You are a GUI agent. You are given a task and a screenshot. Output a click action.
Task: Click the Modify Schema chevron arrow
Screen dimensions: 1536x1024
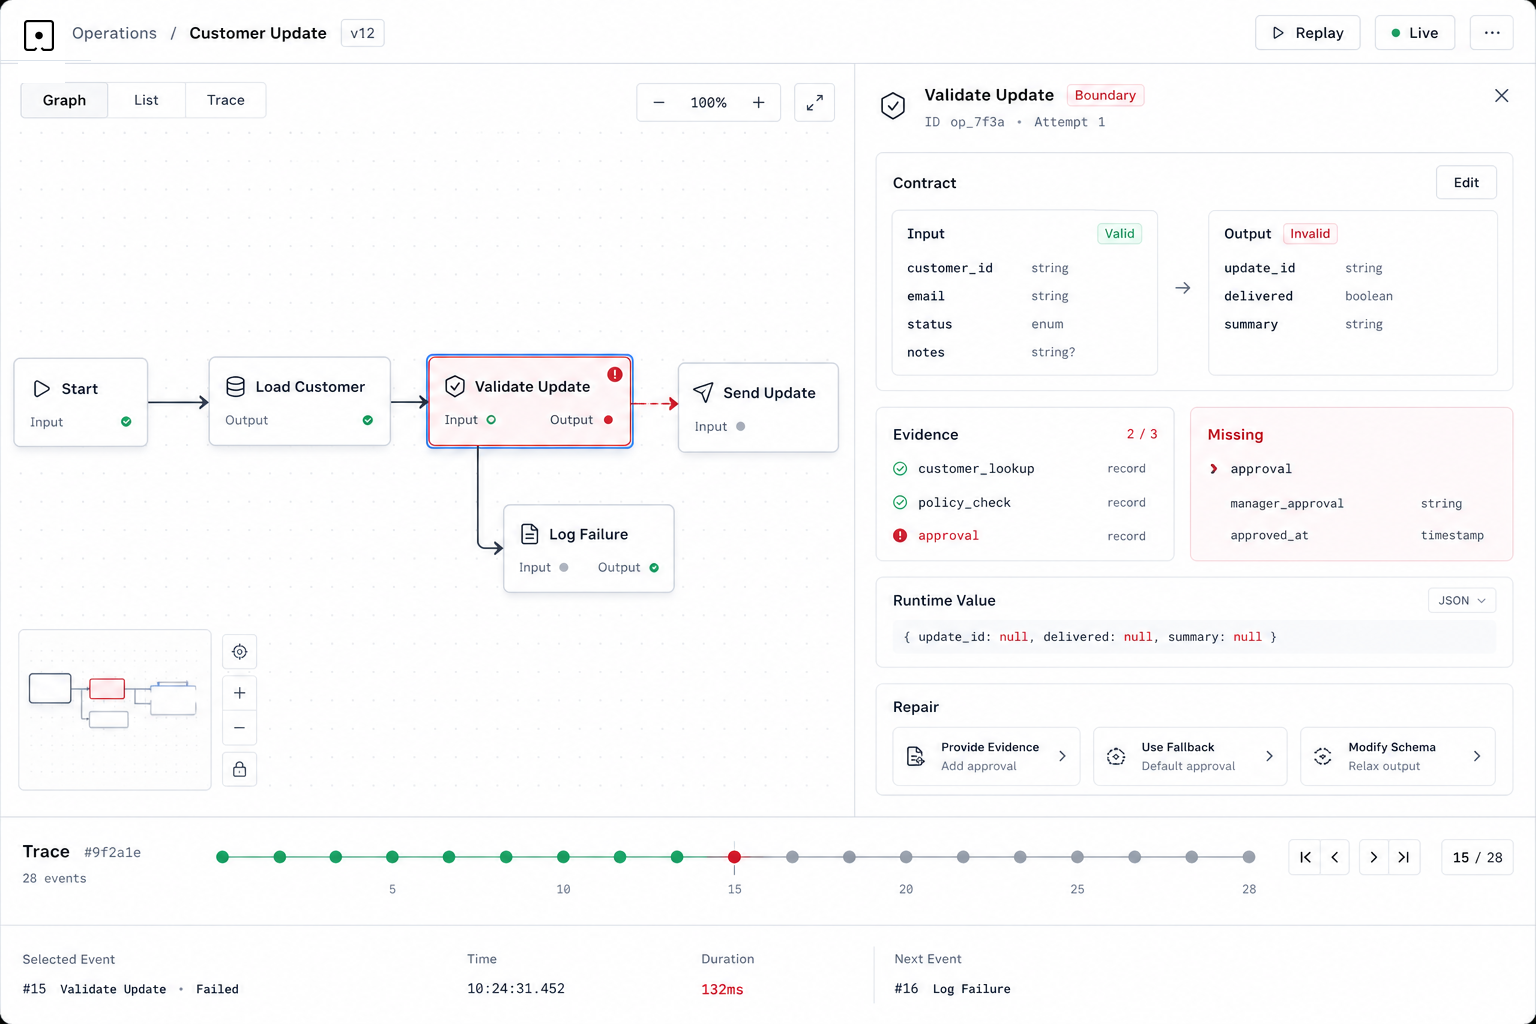click(1477, 756)
